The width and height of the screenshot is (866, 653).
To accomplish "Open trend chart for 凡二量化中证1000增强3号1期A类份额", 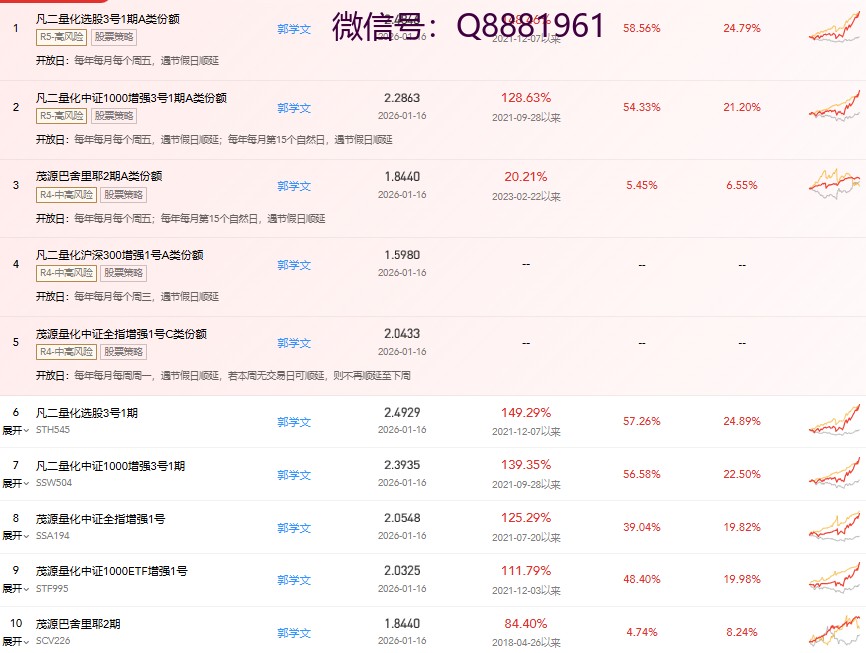I will pos(834,106).
